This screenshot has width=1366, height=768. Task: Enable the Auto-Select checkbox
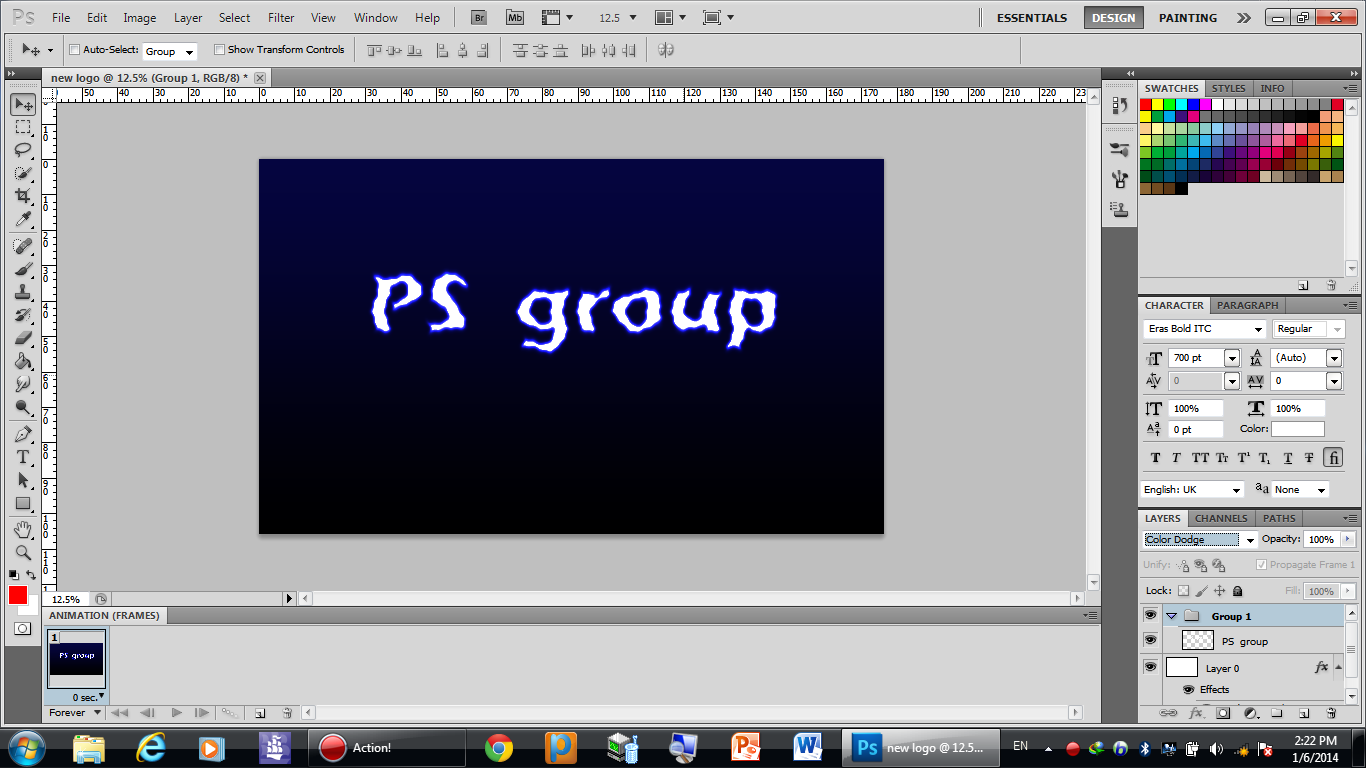(75, 50)
